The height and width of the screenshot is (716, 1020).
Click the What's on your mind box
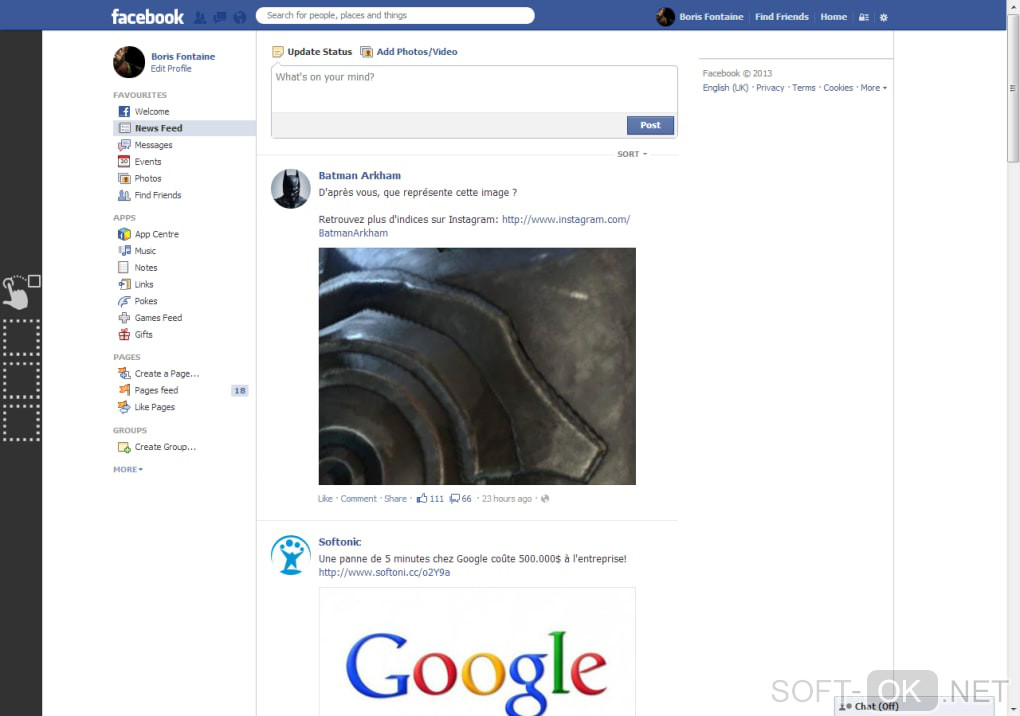(x=474, y=89)
